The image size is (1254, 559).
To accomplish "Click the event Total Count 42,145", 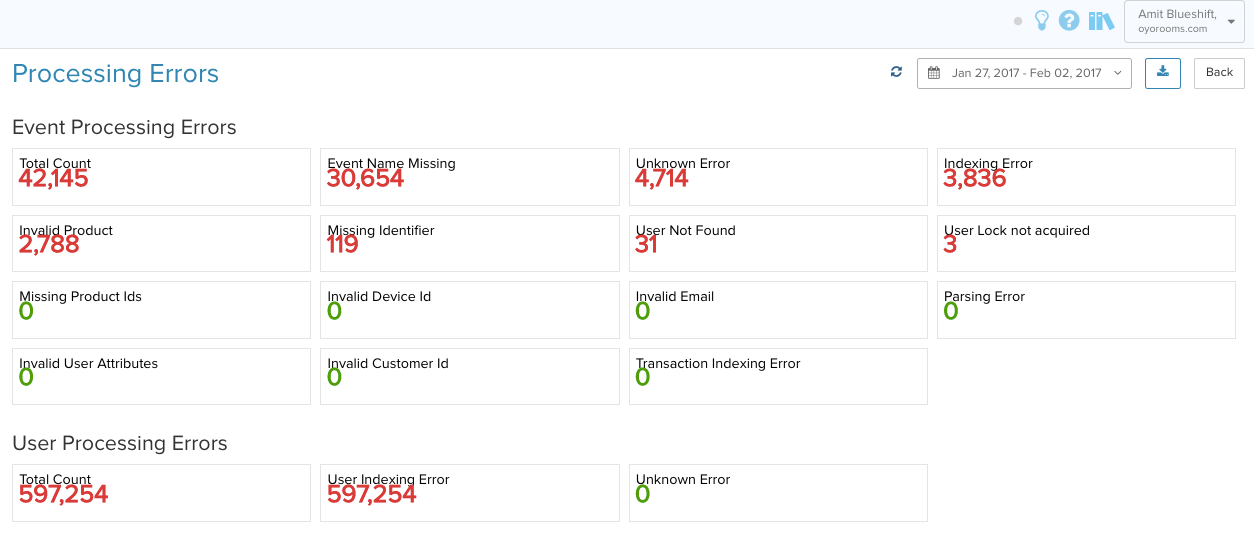I will coord(54,179).
